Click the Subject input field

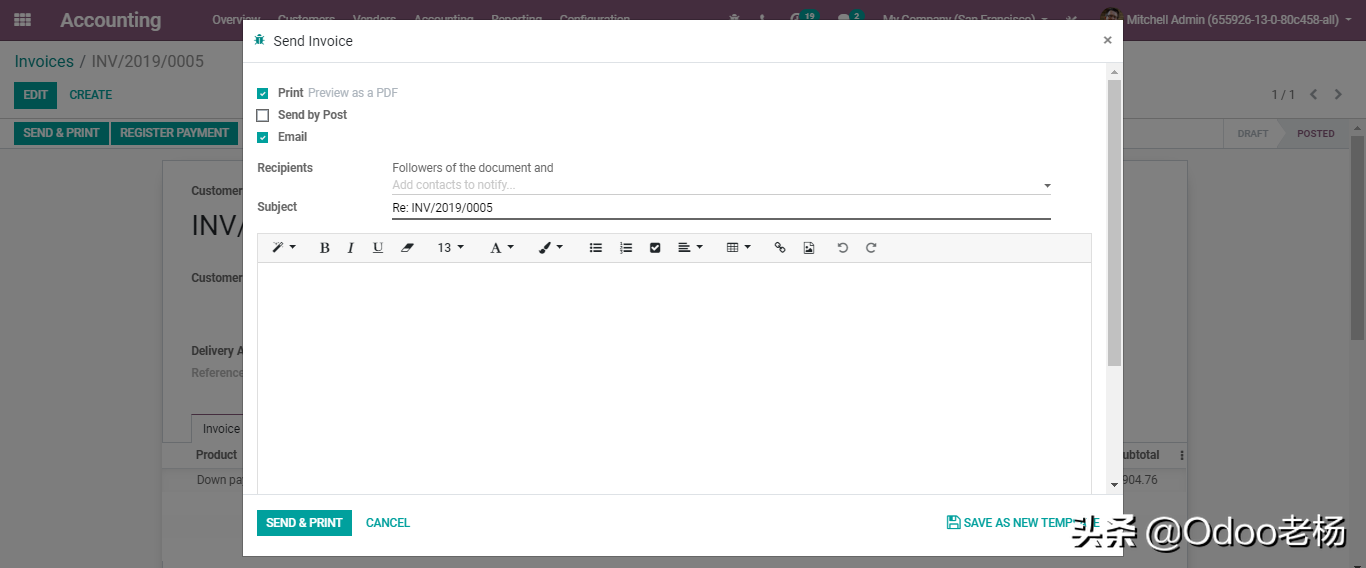point(721,208)
